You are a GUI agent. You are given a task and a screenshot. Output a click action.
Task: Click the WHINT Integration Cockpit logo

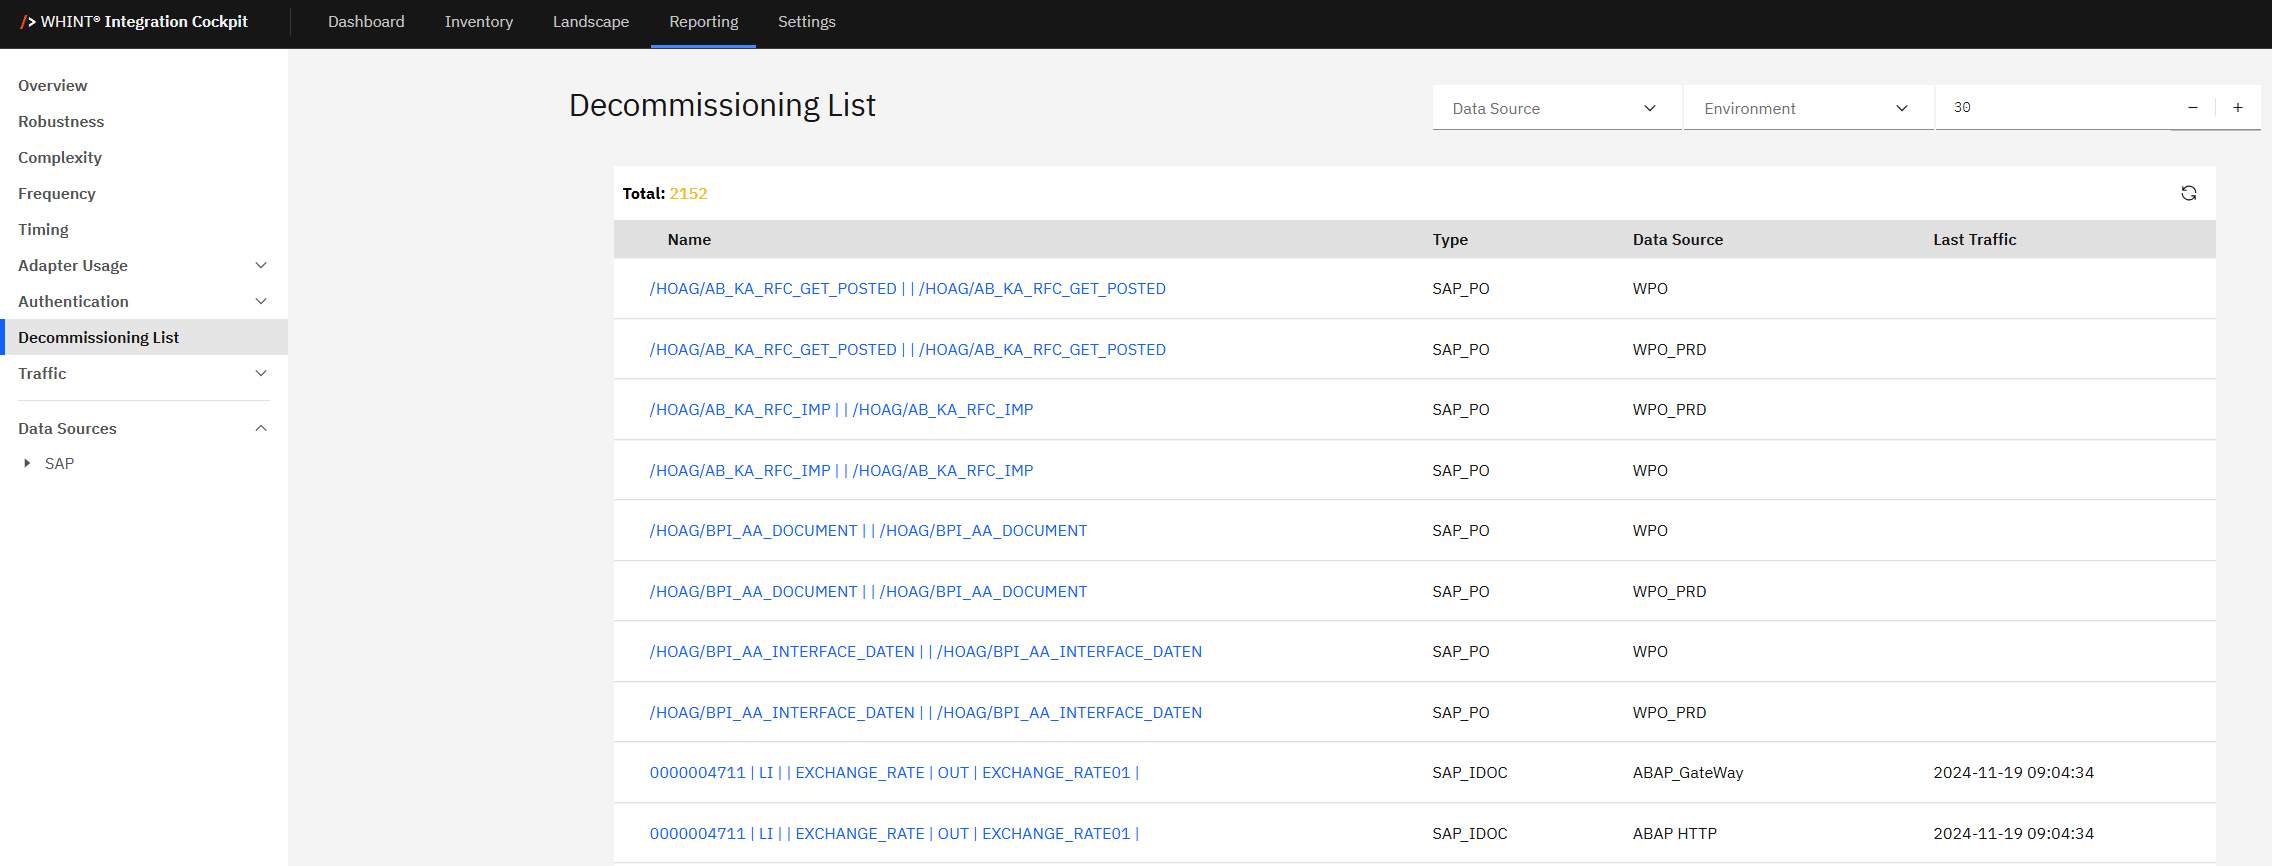(134, 22)
